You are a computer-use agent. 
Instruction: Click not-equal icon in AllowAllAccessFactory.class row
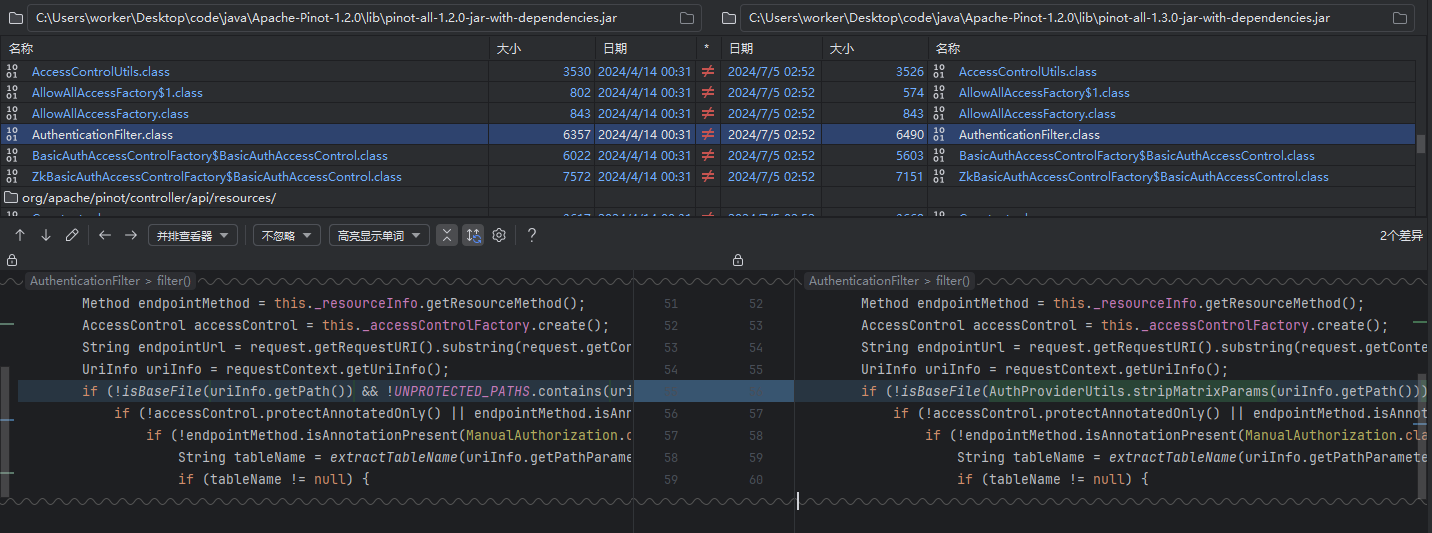pos(709,113)
